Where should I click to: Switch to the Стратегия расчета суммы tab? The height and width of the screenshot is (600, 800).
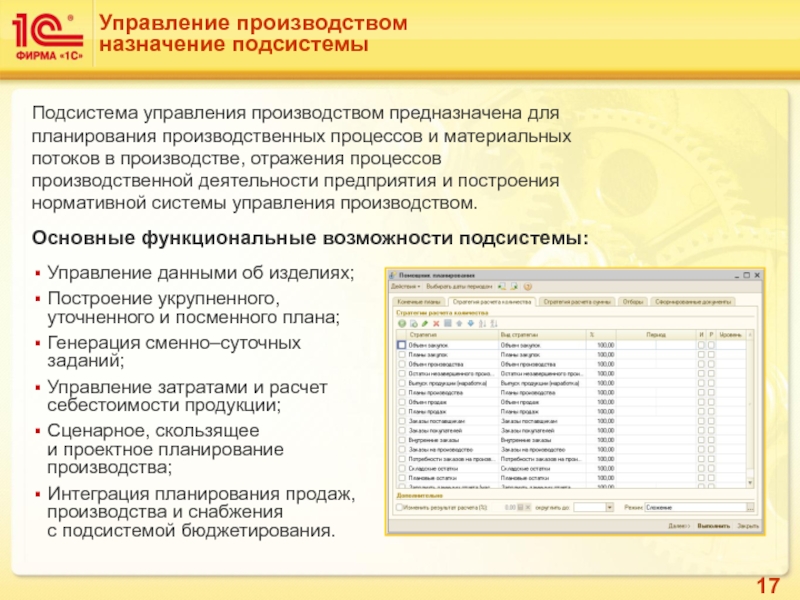point(577,300)
